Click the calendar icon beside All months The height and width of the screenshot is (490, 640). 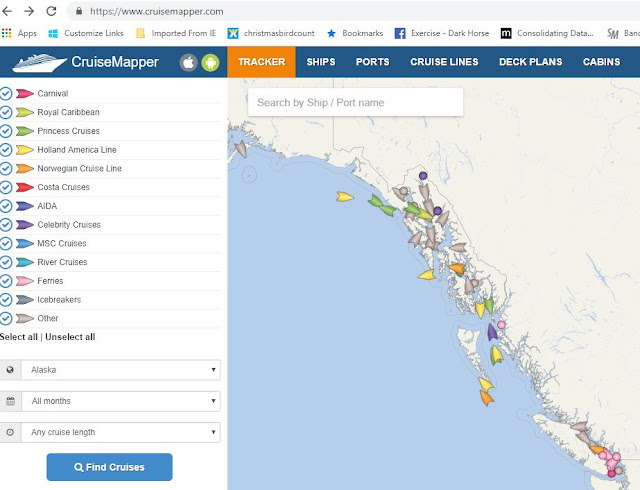click(10, 401)
